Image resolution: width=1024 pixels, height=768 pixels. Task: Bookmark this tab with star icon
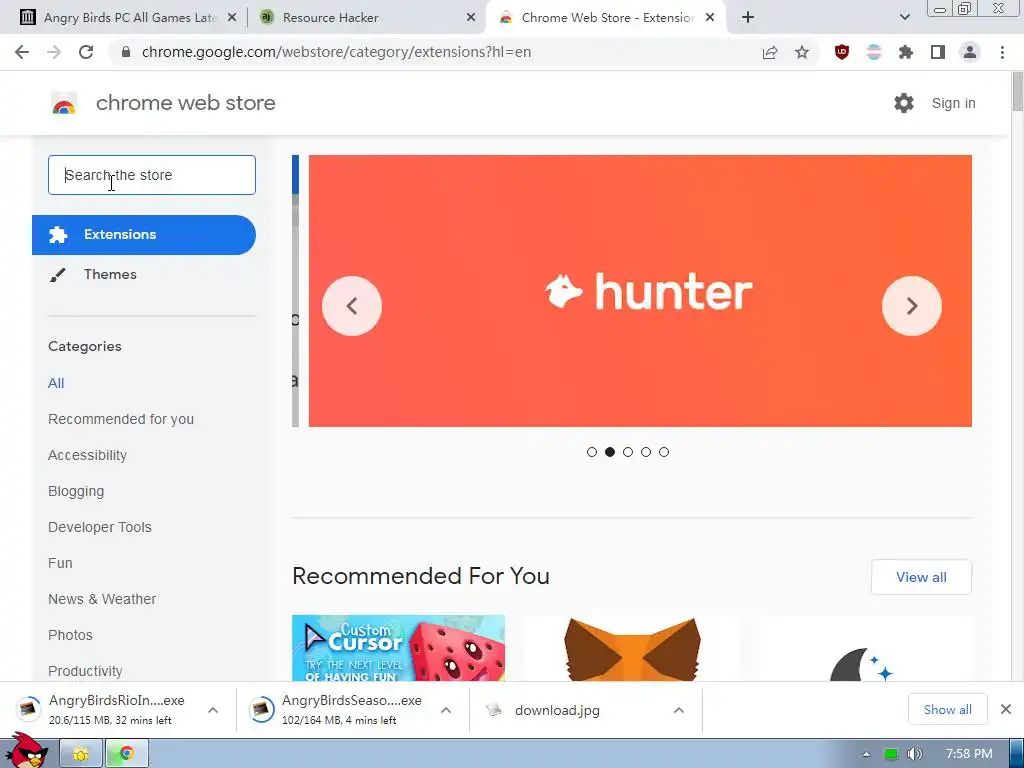(x=802, y=52)
